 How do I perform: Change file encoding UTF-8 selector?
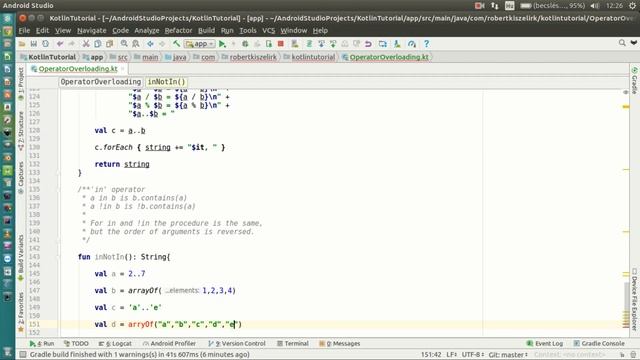(473, 355)
